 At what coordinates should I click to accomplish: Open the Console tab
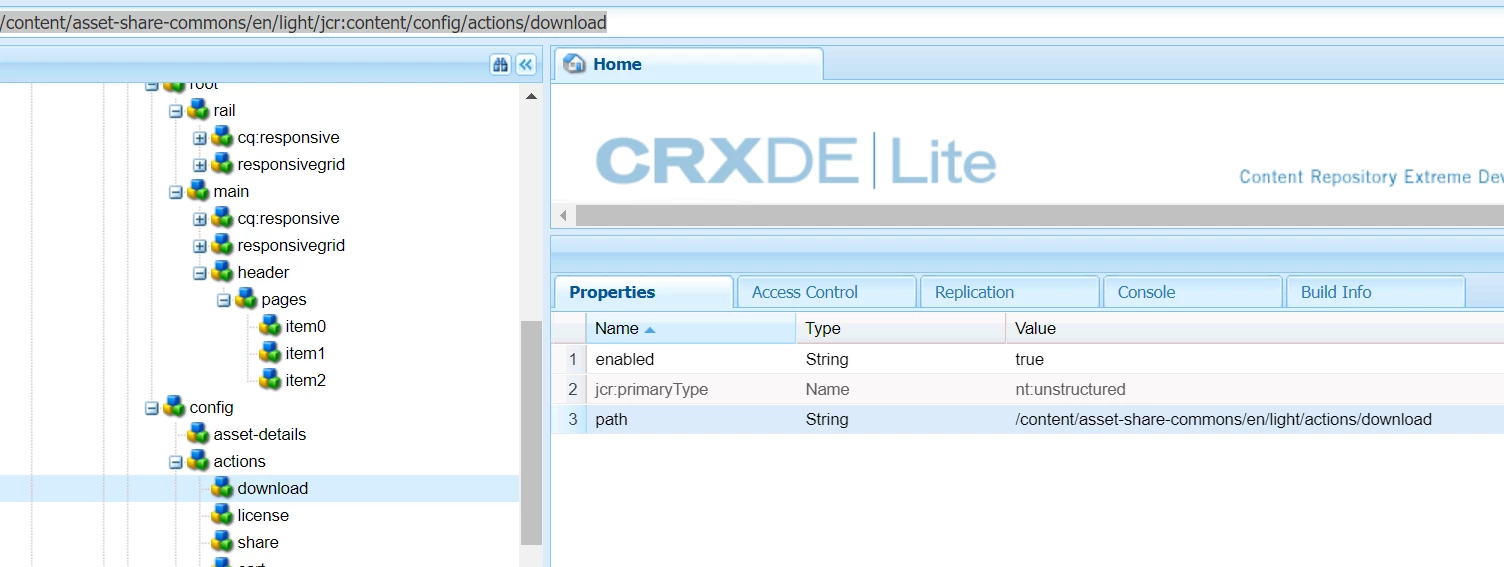coord(1192,292)
